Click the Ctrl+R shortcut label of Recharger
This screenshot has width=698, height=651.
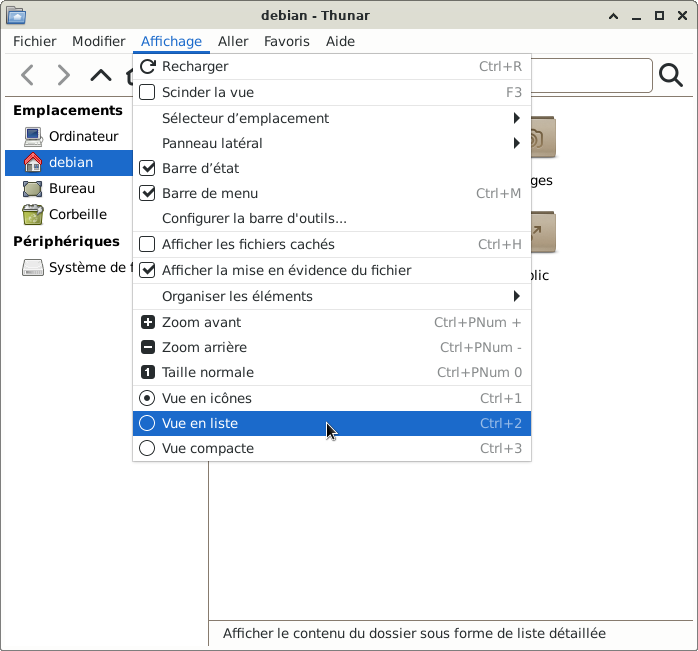pos(500,66)
